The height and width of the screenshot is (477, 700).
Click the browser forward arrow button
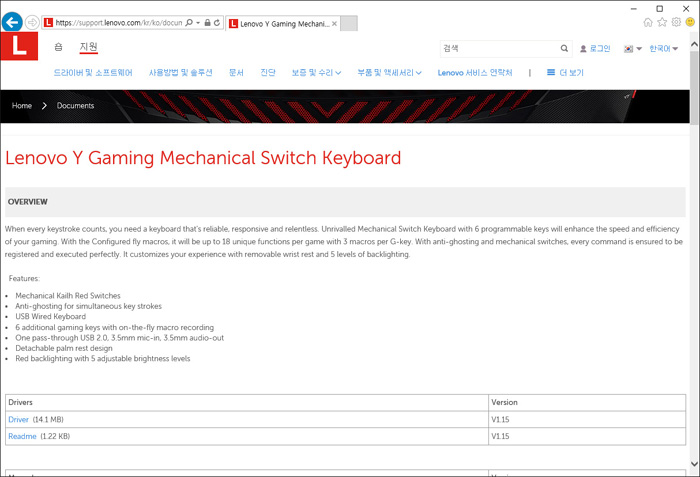coord(32,22)
